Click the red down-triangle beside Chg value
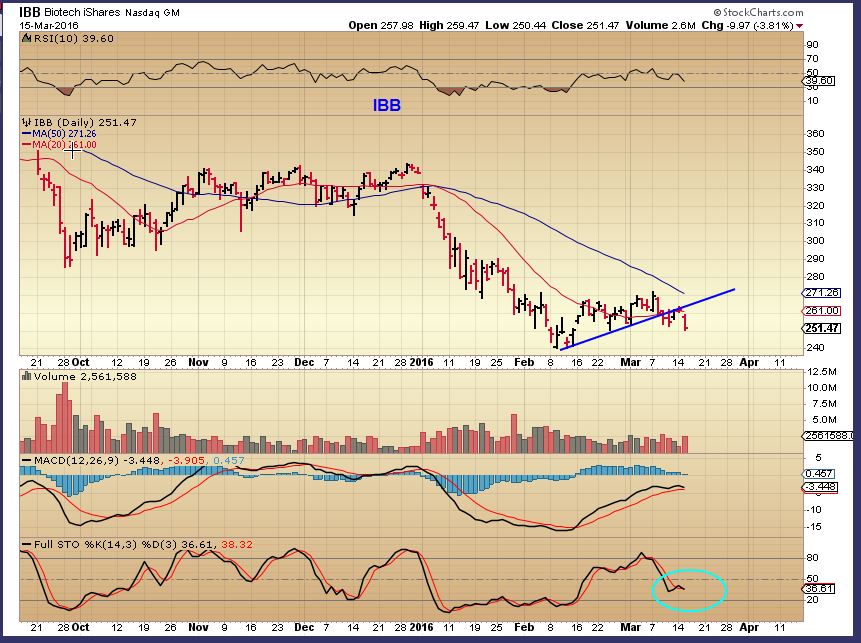This screenshot has height=643, width=861. click(x=800, y=26)
